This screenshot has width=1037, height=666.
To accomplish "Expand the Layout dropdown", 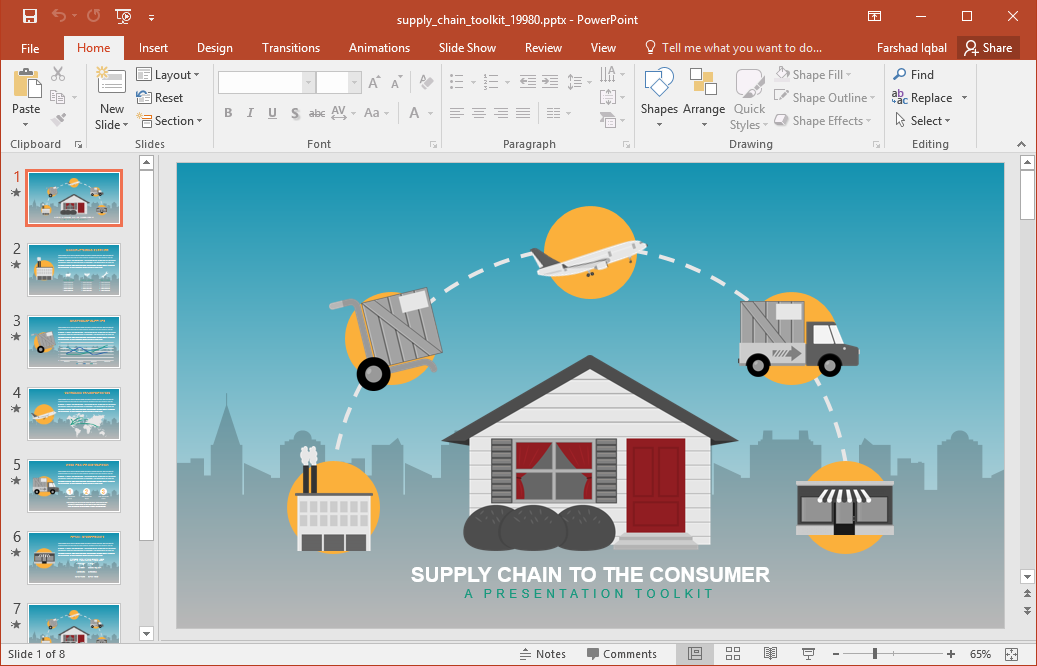I will tap(168, 75).
